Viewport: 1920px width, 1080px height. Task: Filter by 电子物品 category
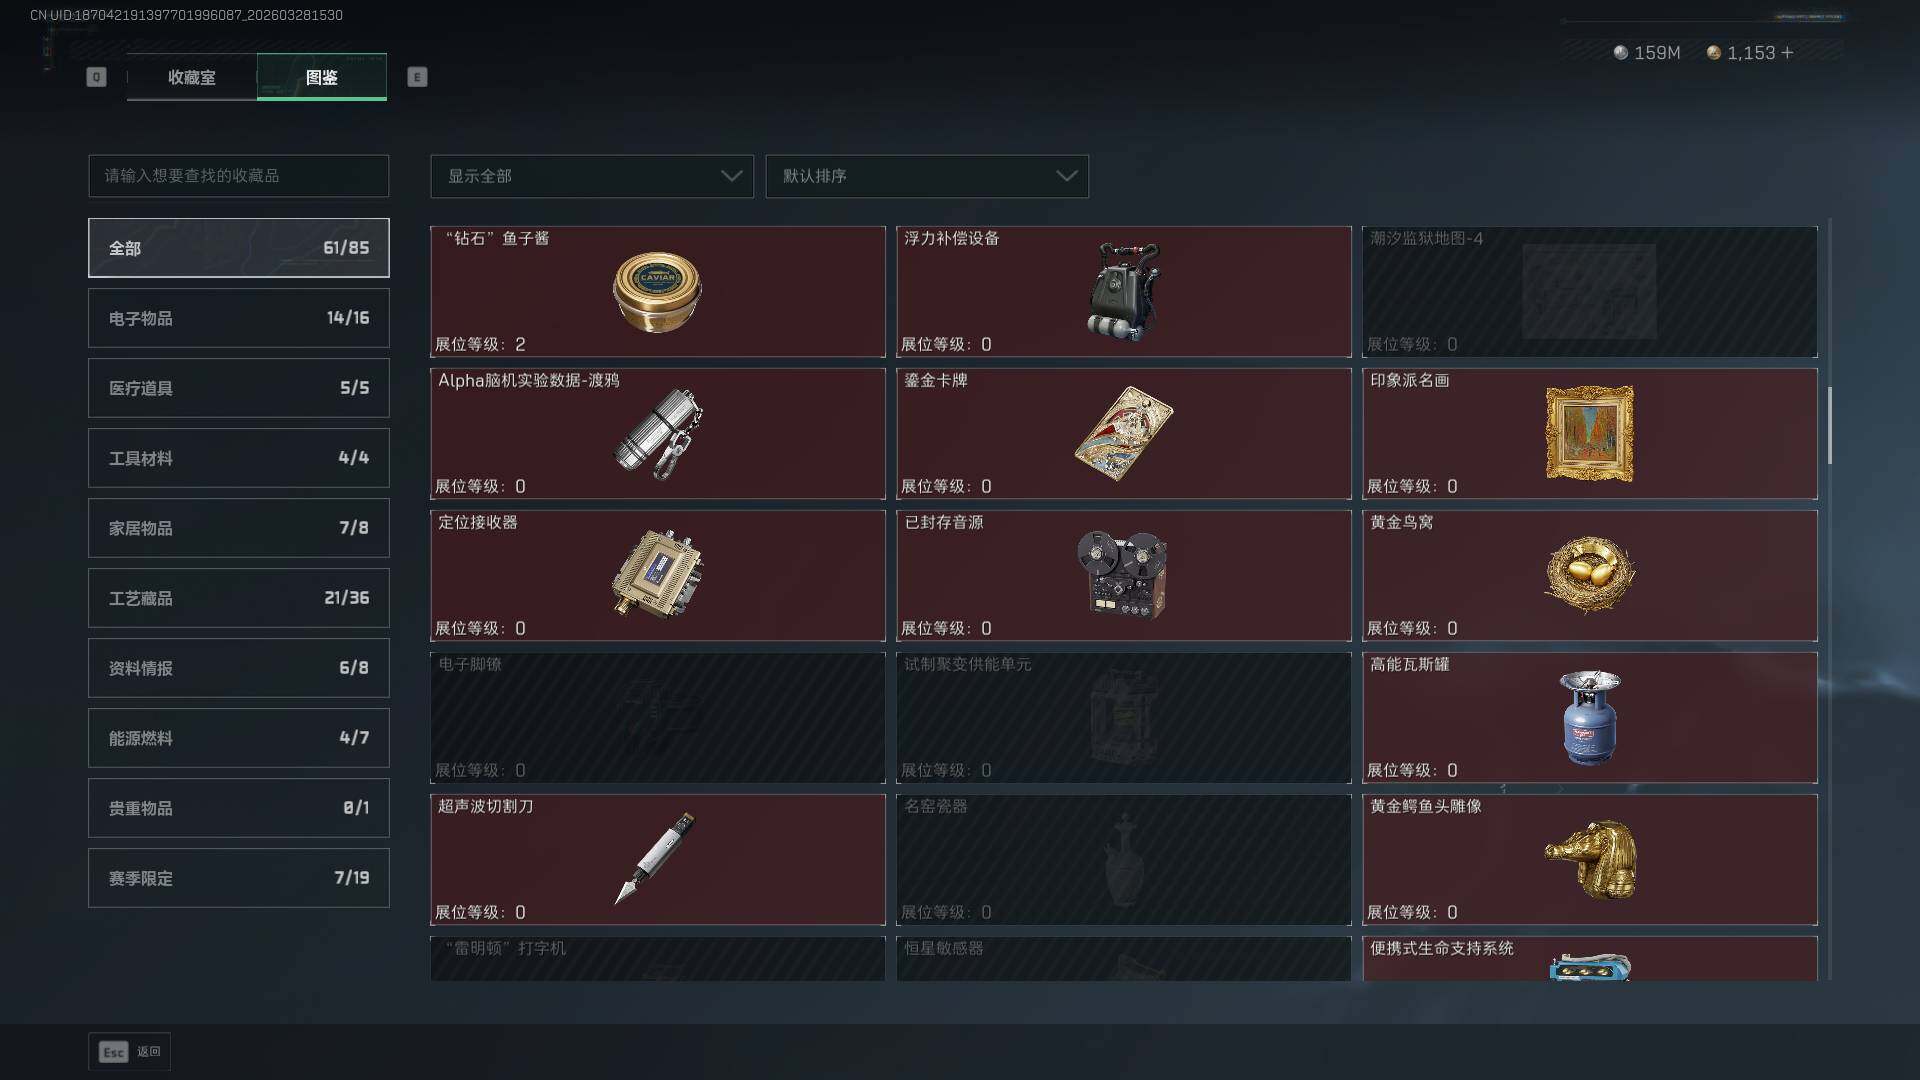[x=239, y=318]
